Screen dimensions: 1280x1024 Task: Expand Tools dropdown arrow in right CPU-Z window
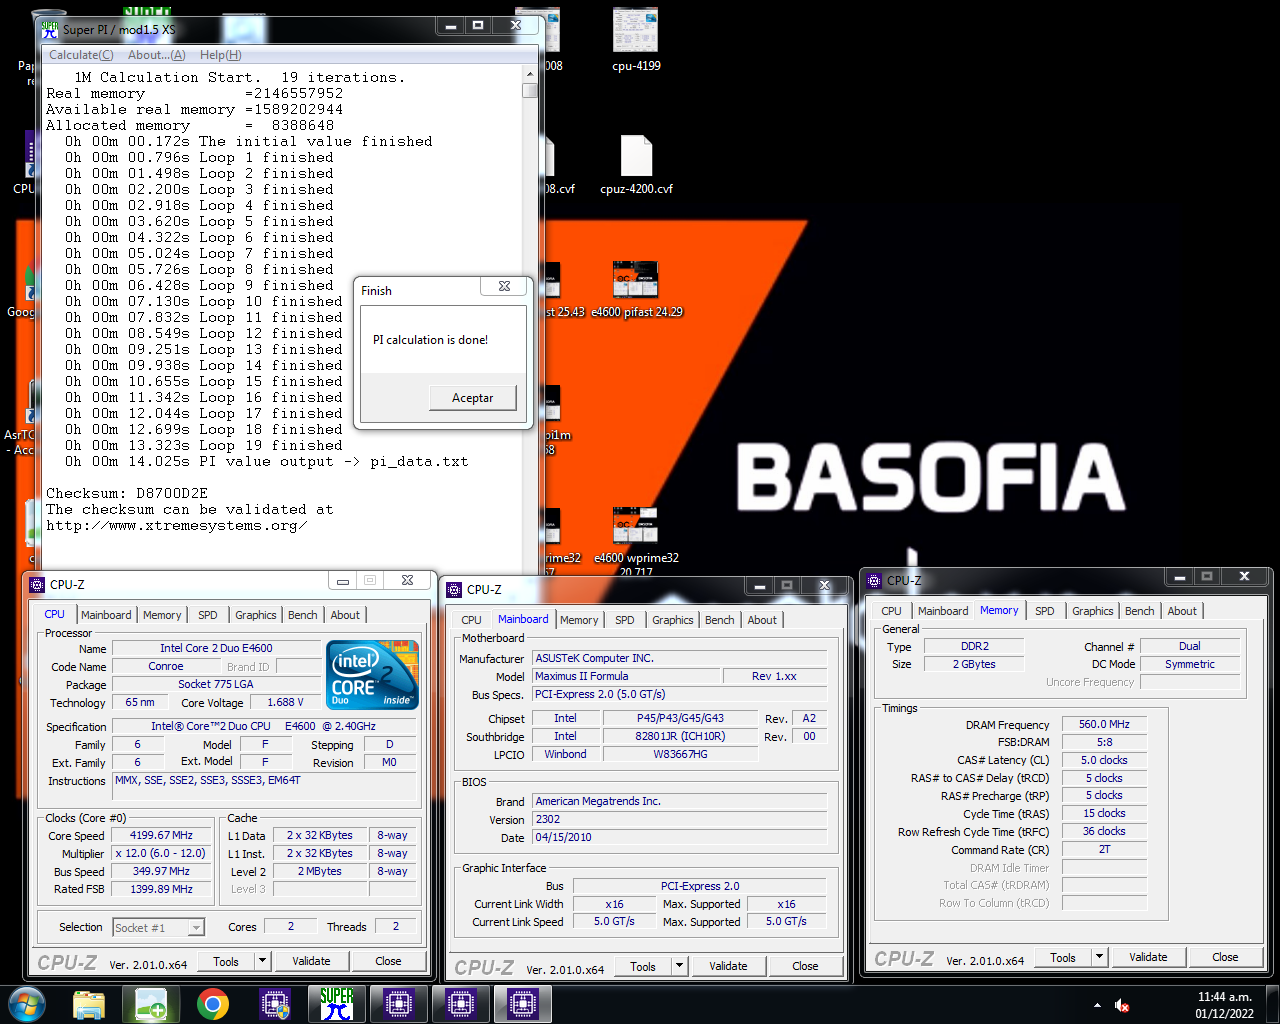[1099, 957]
